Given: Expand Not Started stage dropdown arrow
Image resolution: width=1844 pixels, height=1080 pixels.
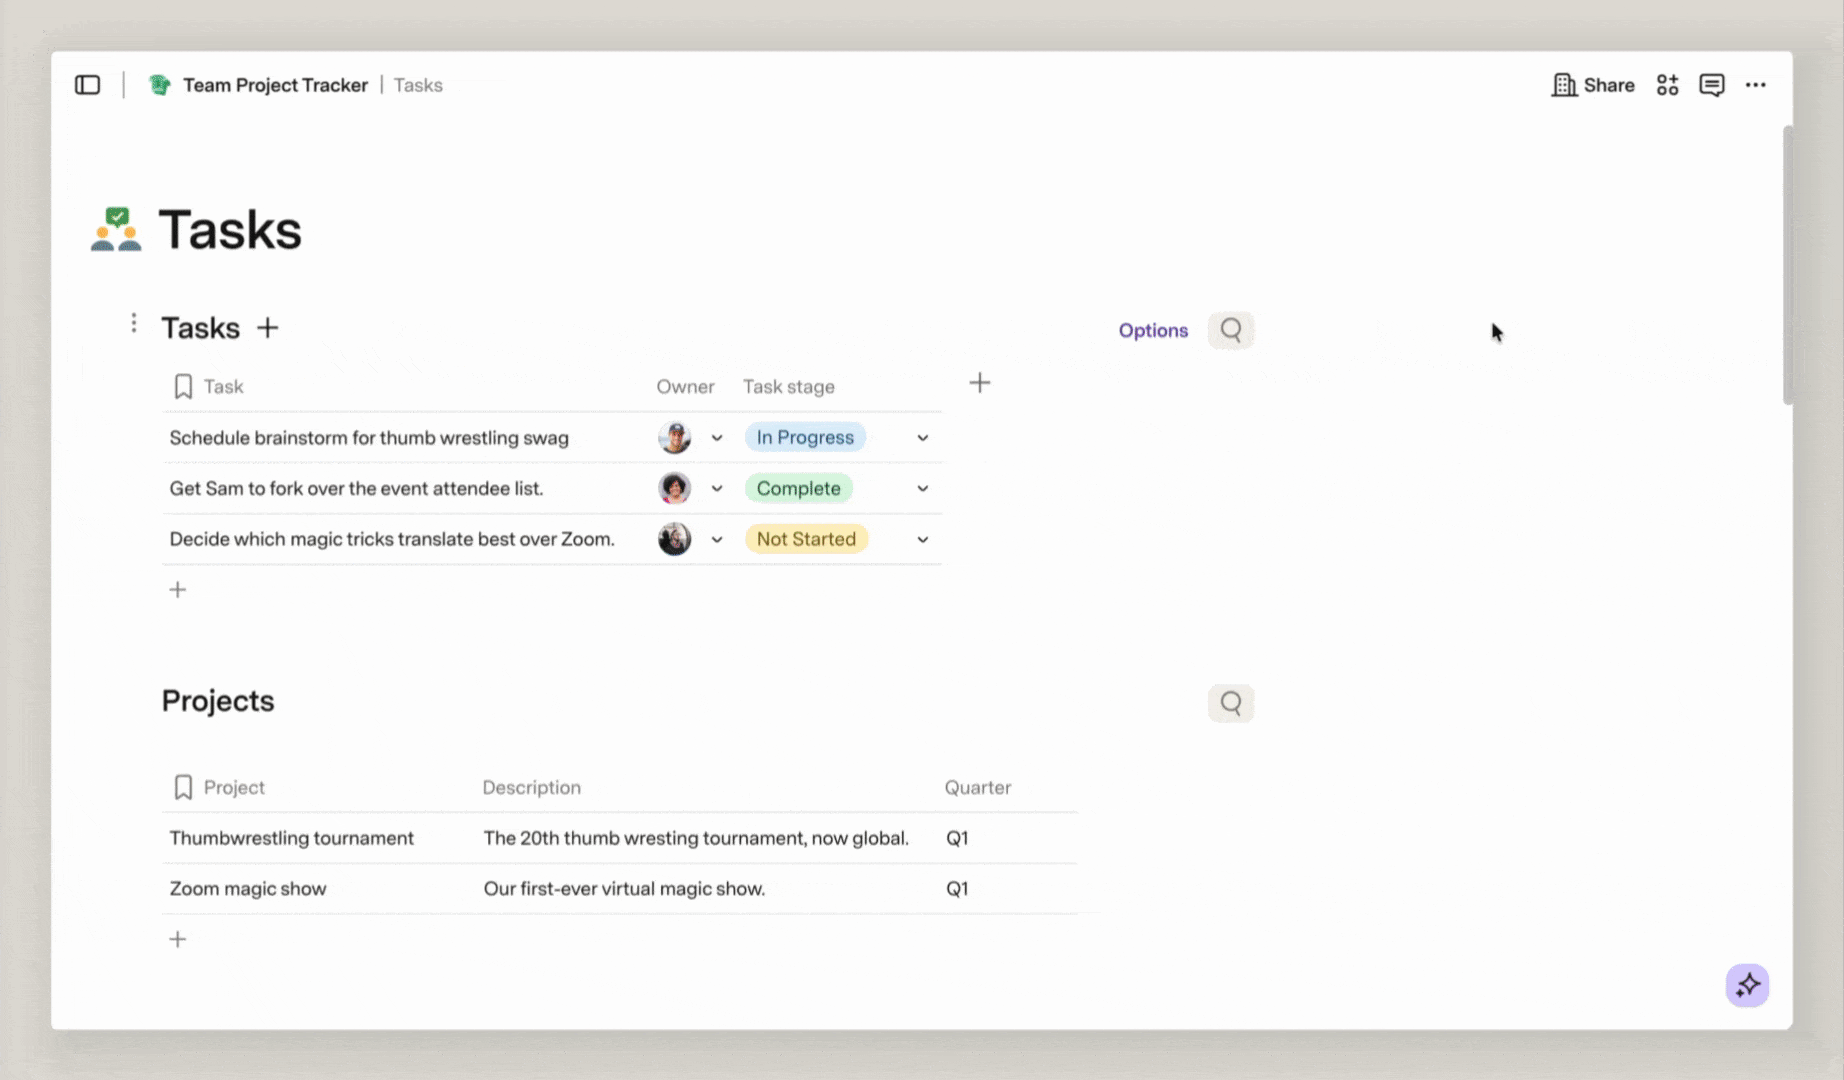Looking at the screenshot, I should 923,540.
